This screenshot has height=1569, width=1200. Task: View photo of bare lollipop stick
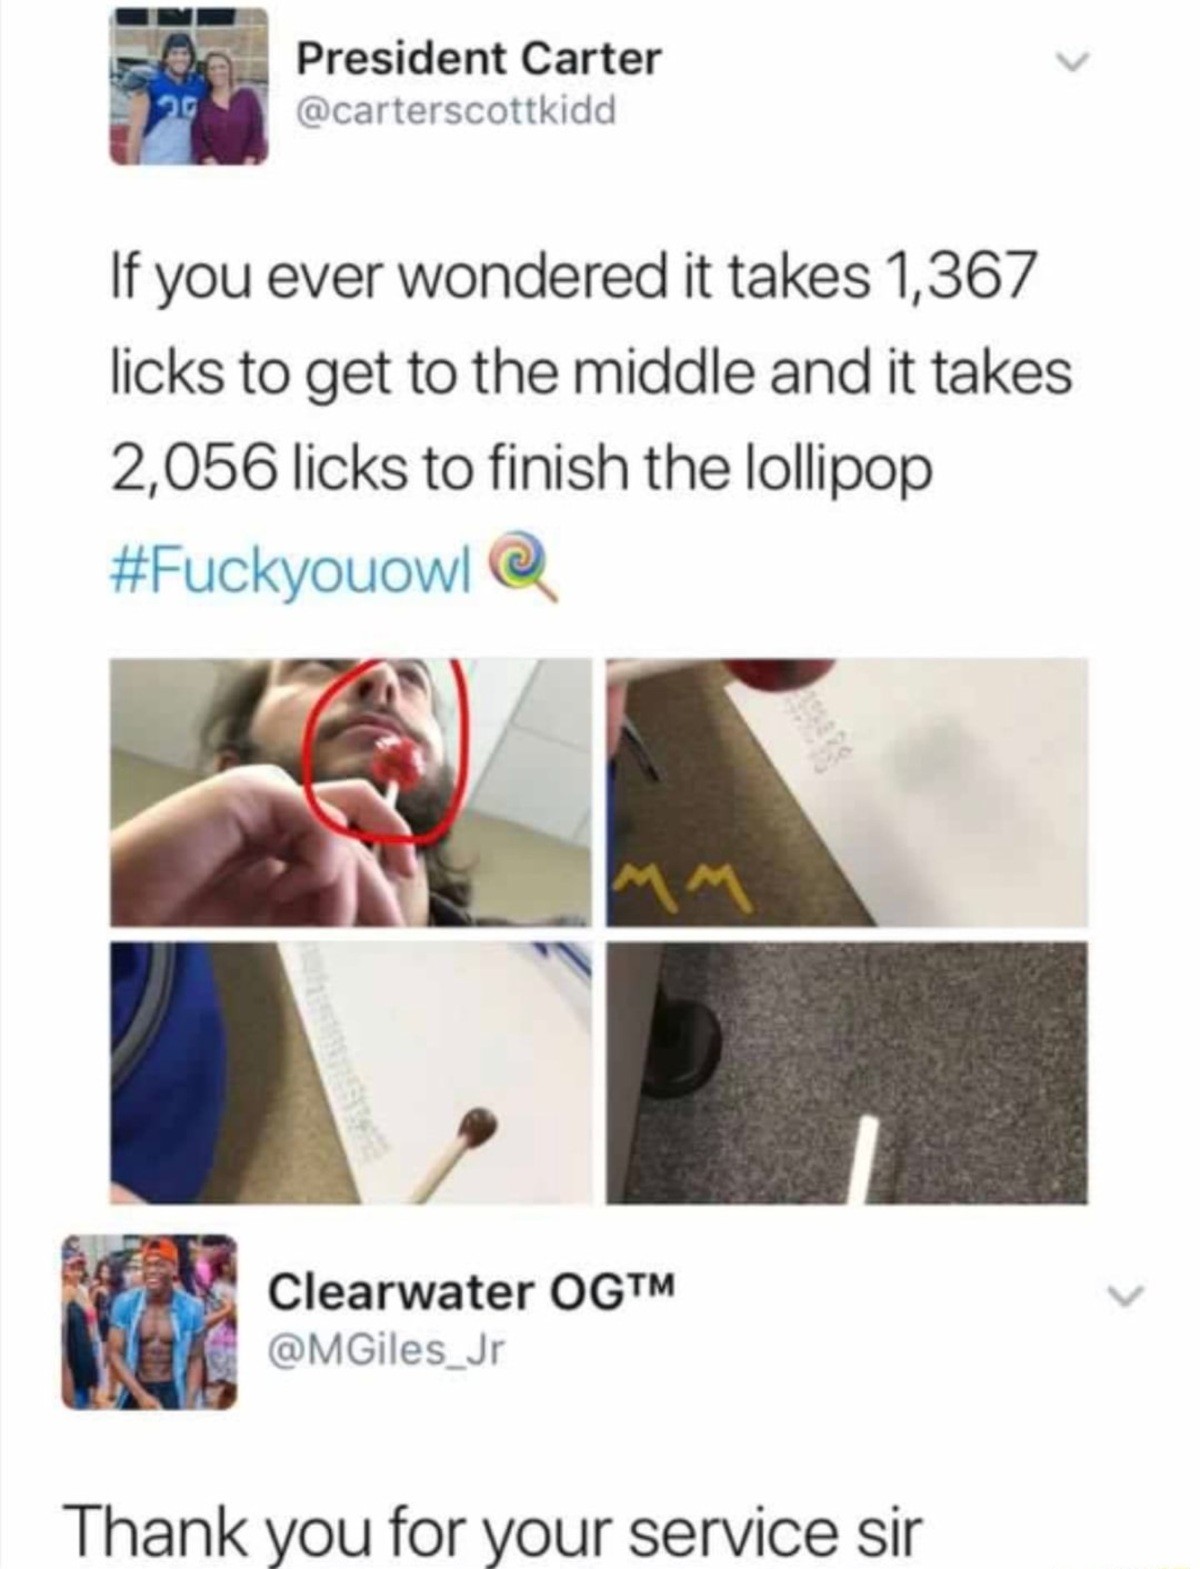pos(847,1071)
